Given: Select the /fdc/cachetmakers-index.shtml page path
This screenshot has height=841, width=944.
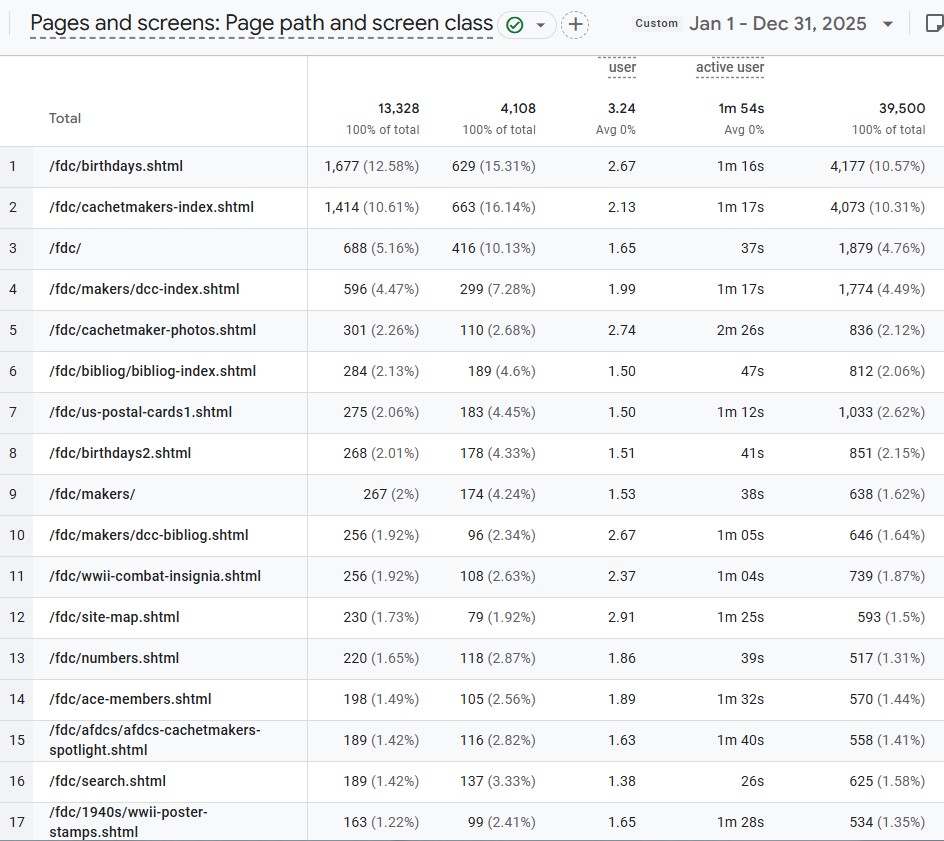Looking at the screenshot, I should pos(151,207).
